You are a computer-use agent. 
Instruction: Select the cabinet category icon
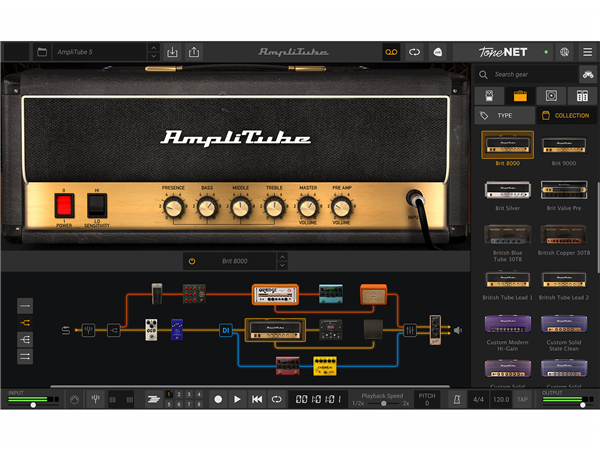click(x=551, y=96)
